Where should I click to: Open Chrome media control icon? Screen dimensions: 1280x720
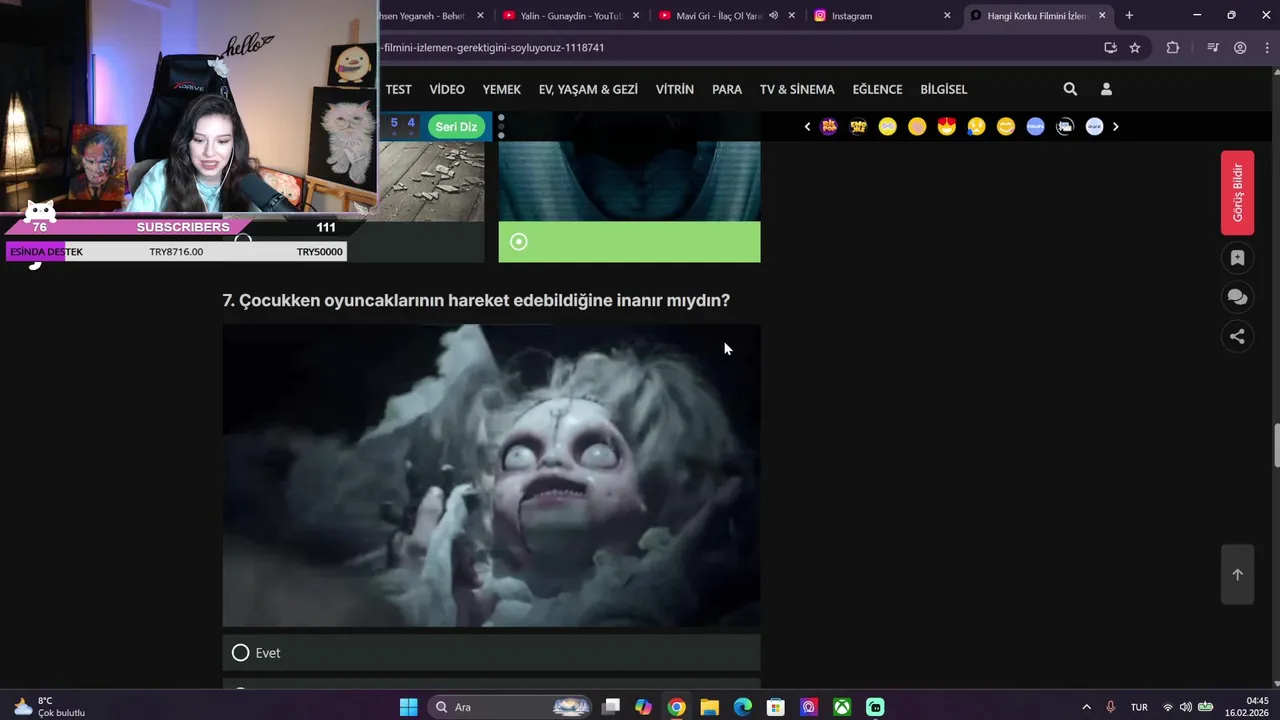(x=1213, y=47)
